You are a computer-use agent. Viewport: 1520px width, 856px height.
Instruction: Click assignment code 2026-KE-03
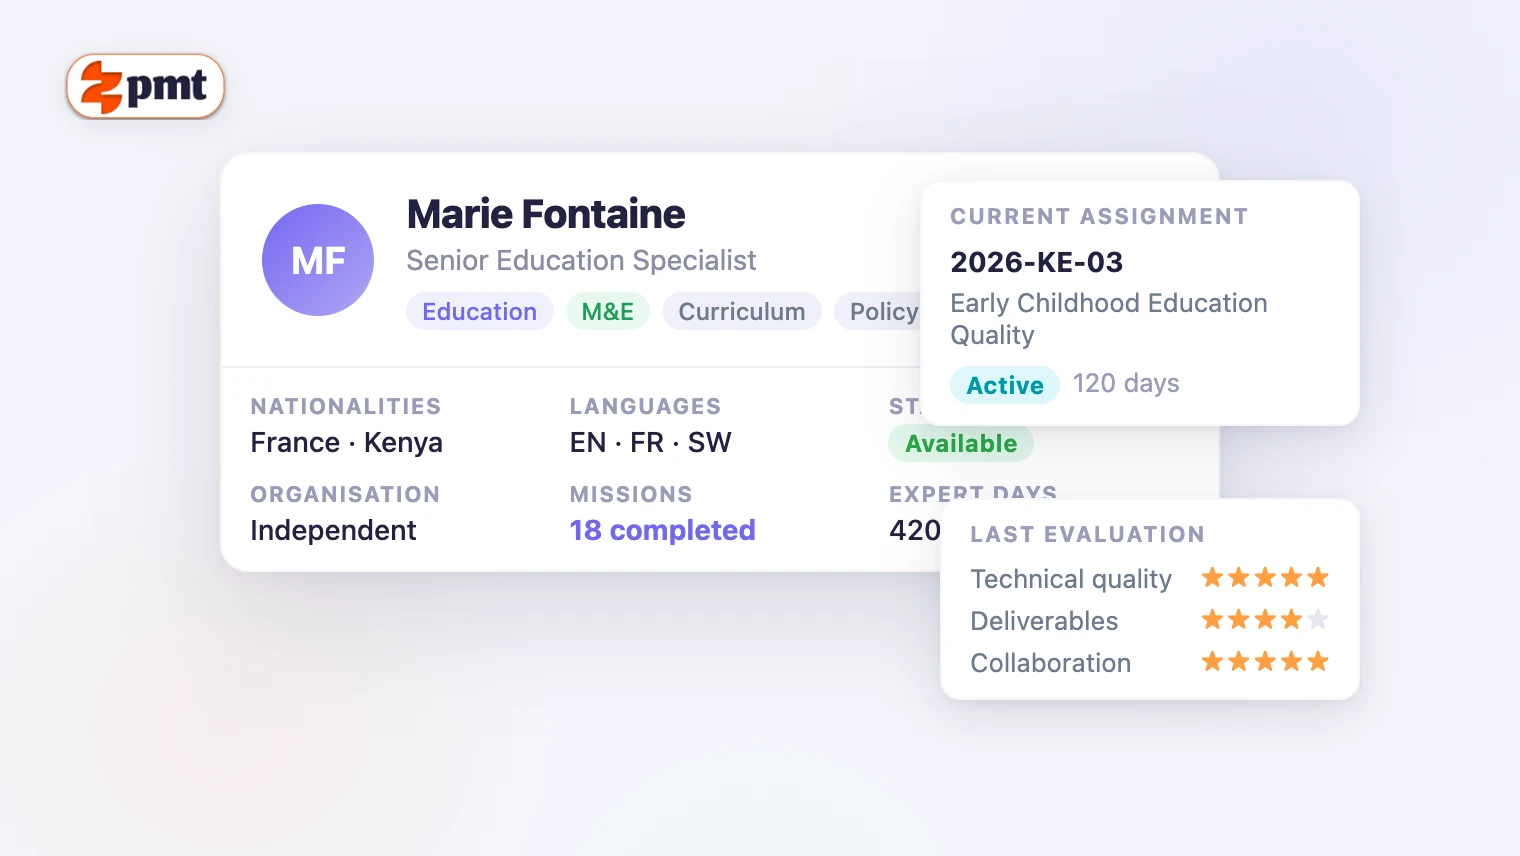tap(1037, 262)
